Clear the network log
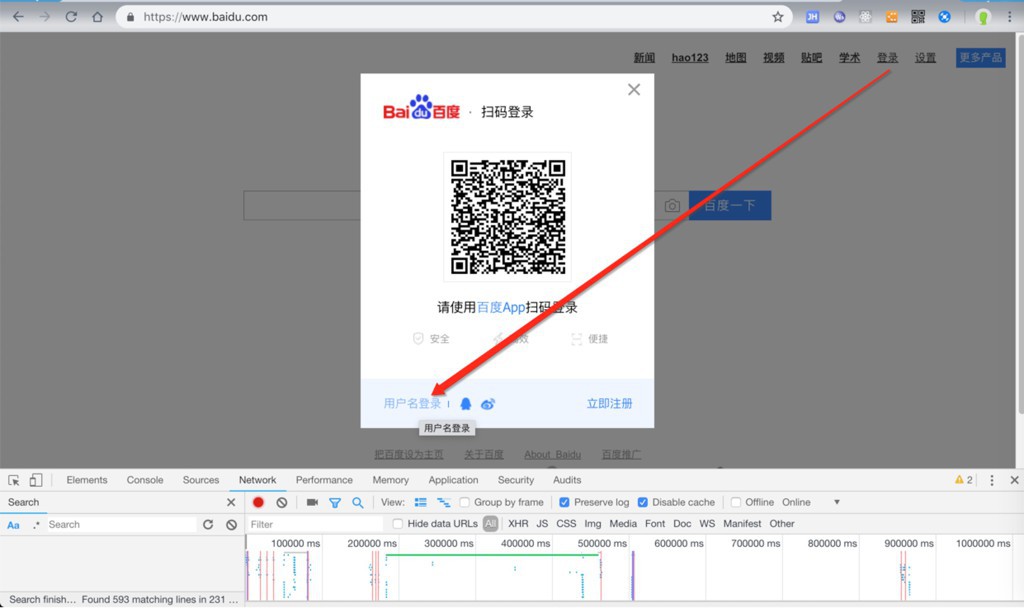Viewport: 1024px width, 608px height. coord(281,502)
